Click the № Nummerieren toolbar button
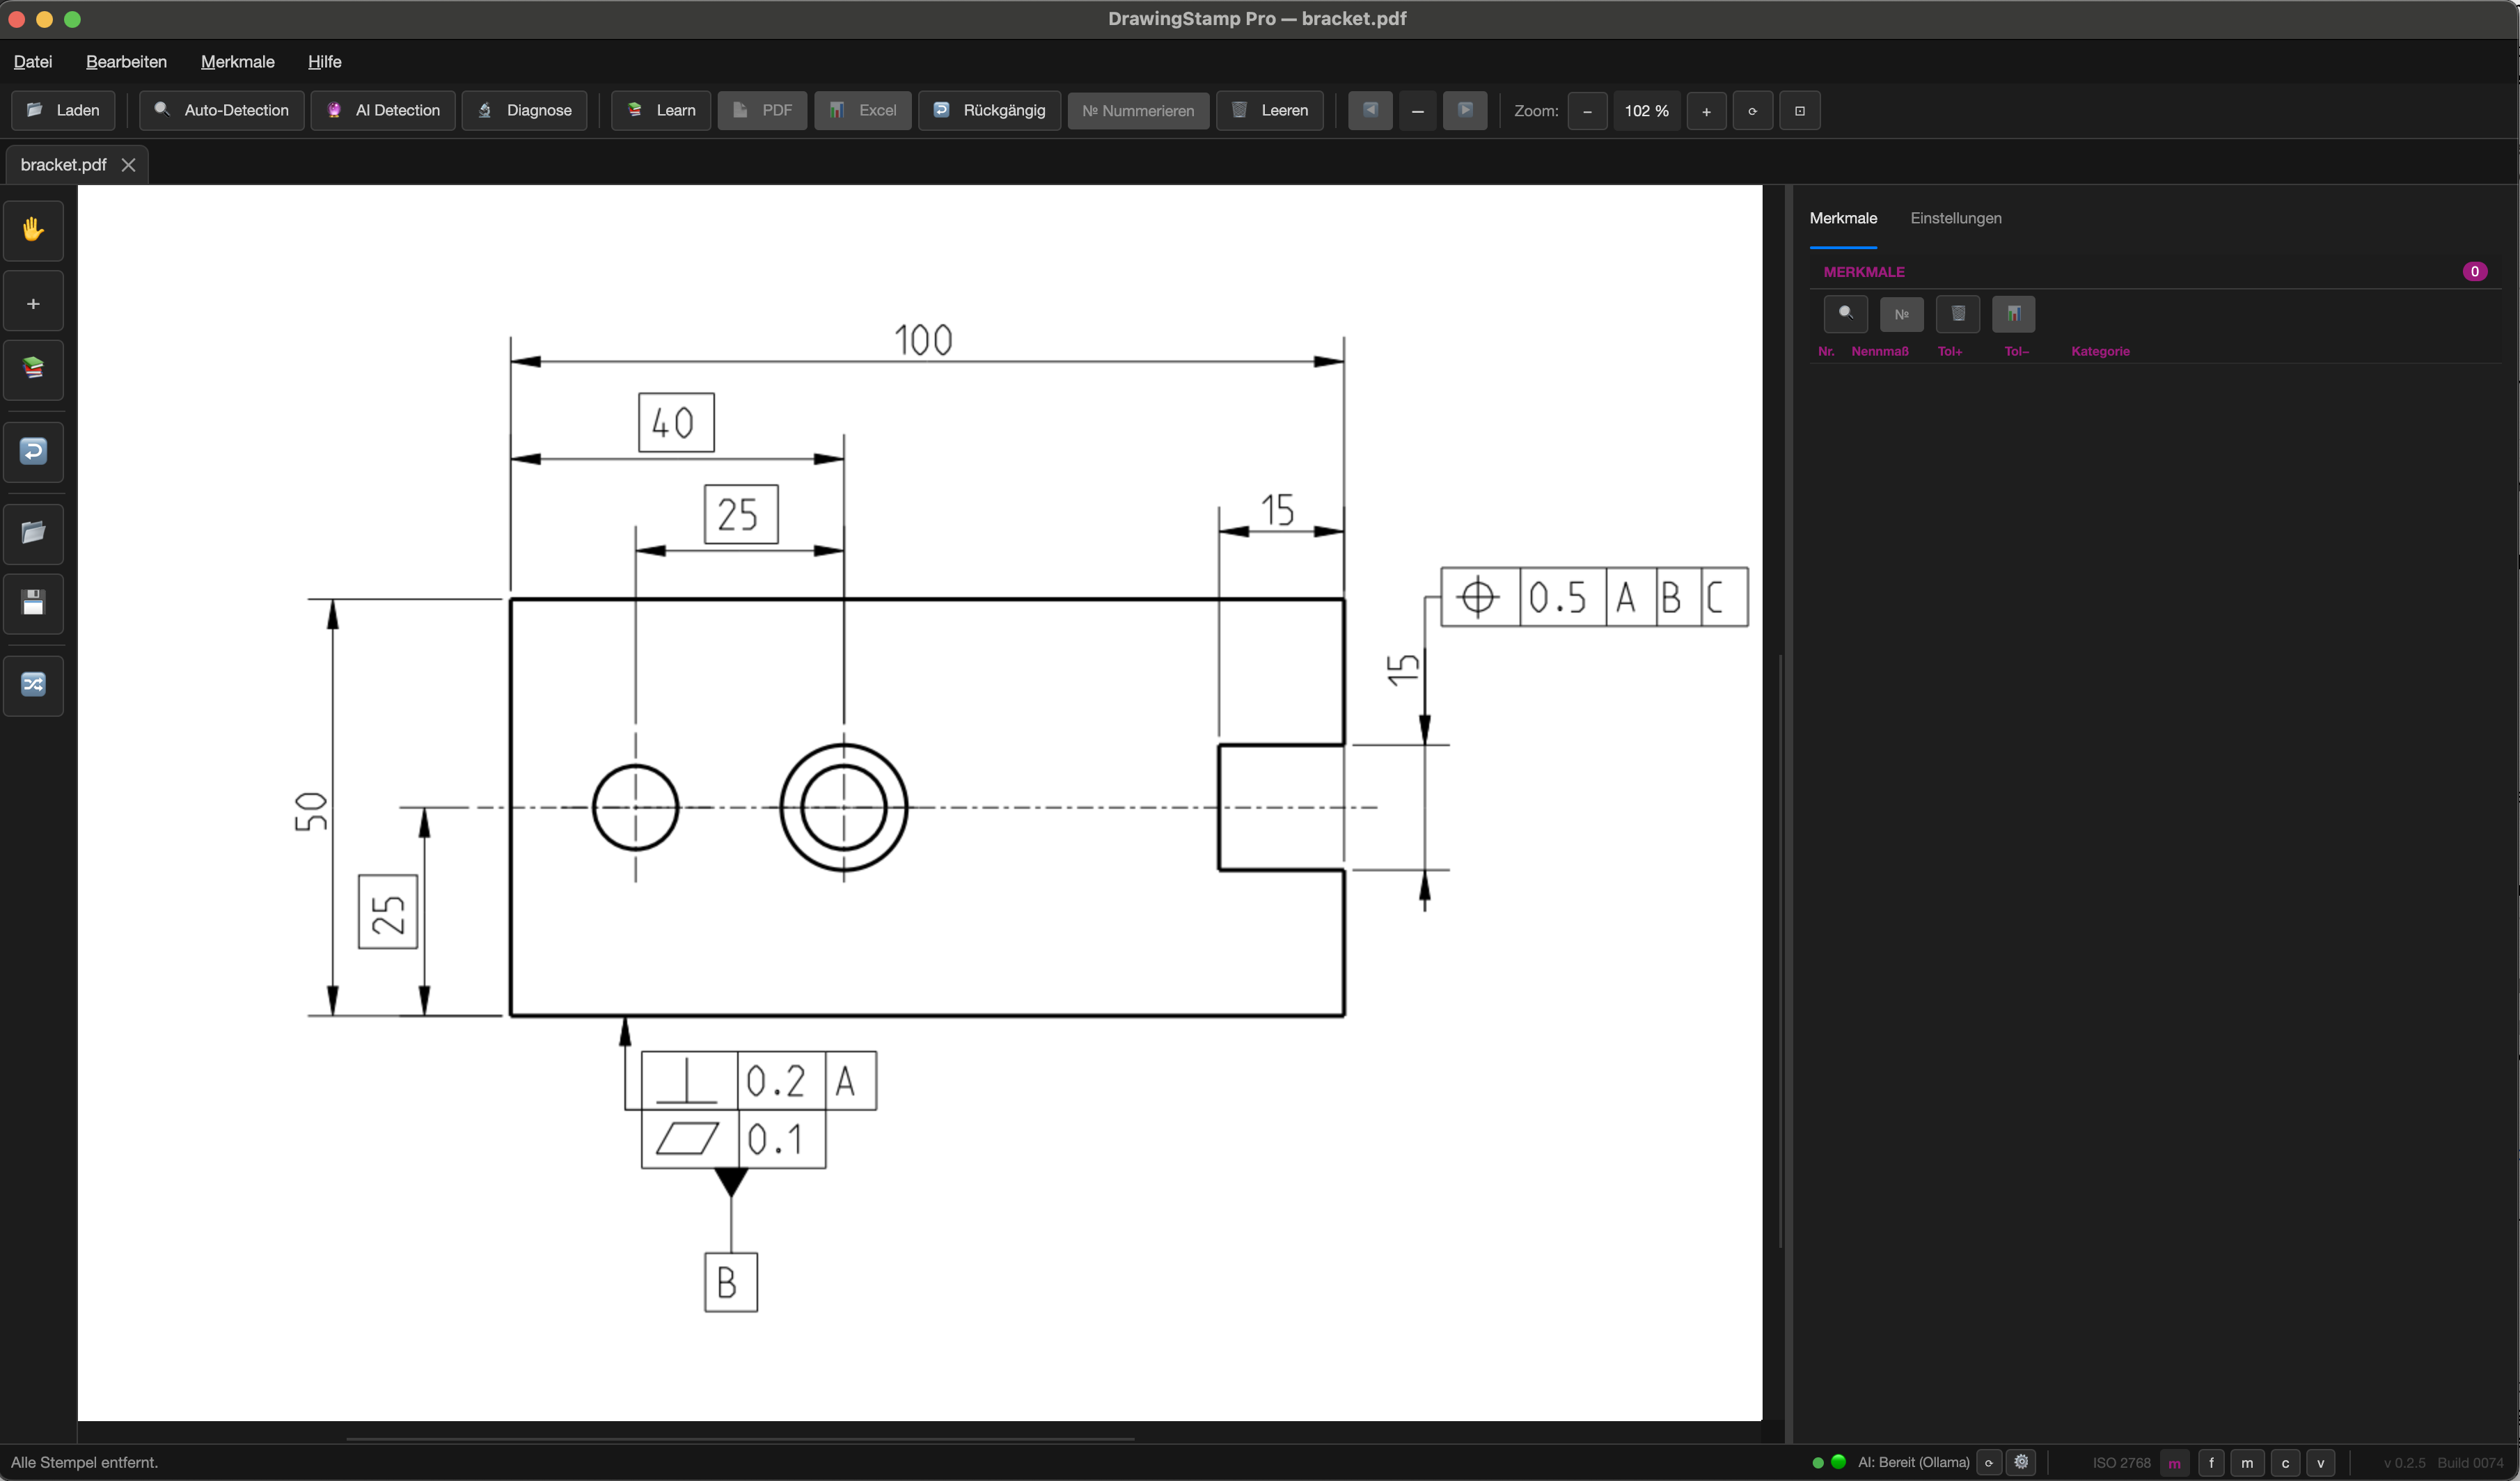The image size is (2520, 1481). point(1138,110)
